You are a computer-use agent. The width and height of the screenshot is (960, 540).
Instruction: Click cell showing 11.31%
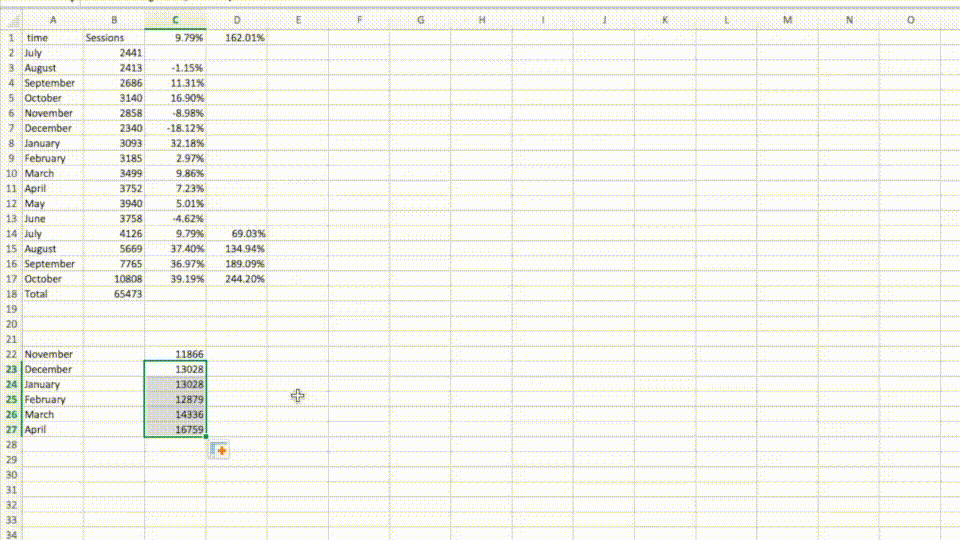point(175,83)
